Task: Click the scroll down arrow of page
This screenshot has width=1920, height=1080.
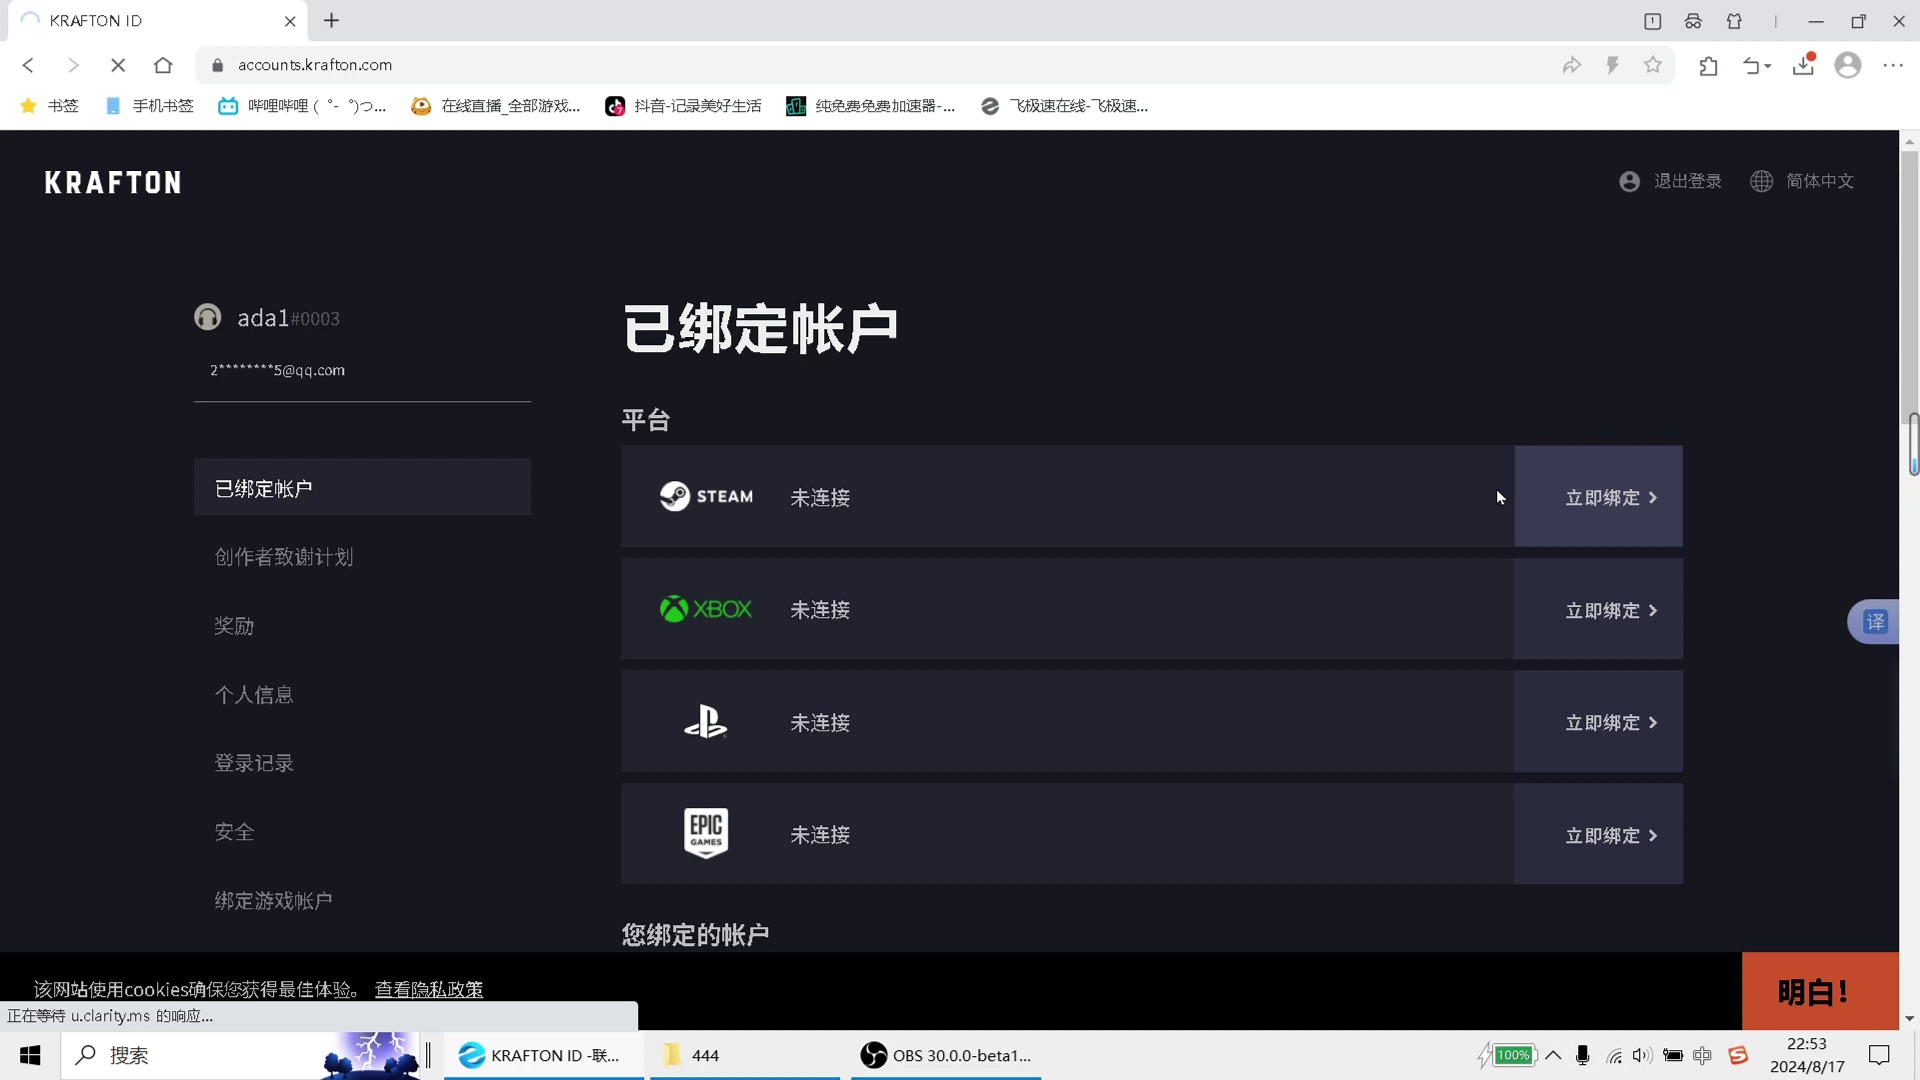Action: (1910, 1019)
